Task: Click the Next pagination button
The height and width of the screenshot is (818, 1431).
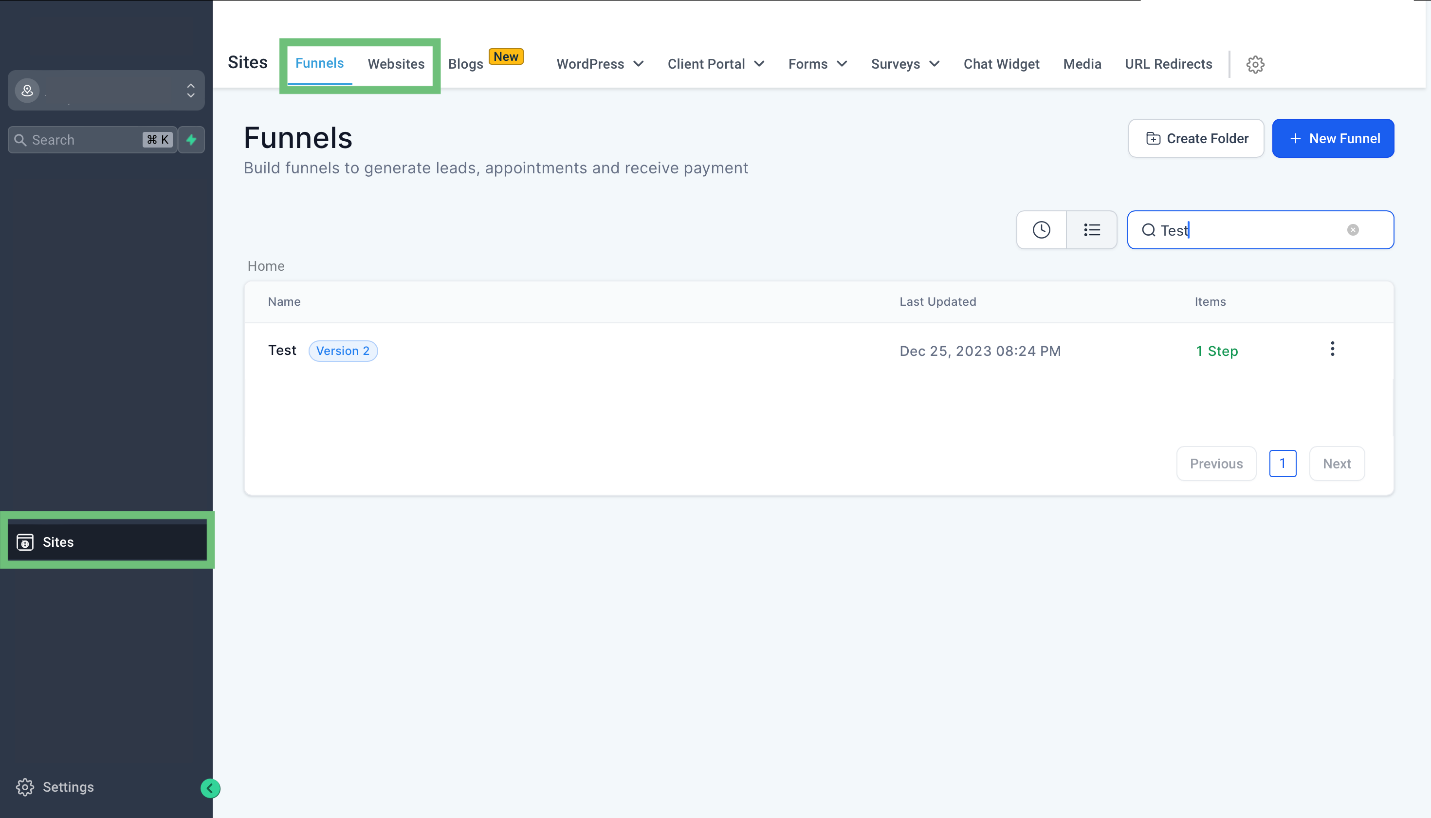Action: [1337, 464]
